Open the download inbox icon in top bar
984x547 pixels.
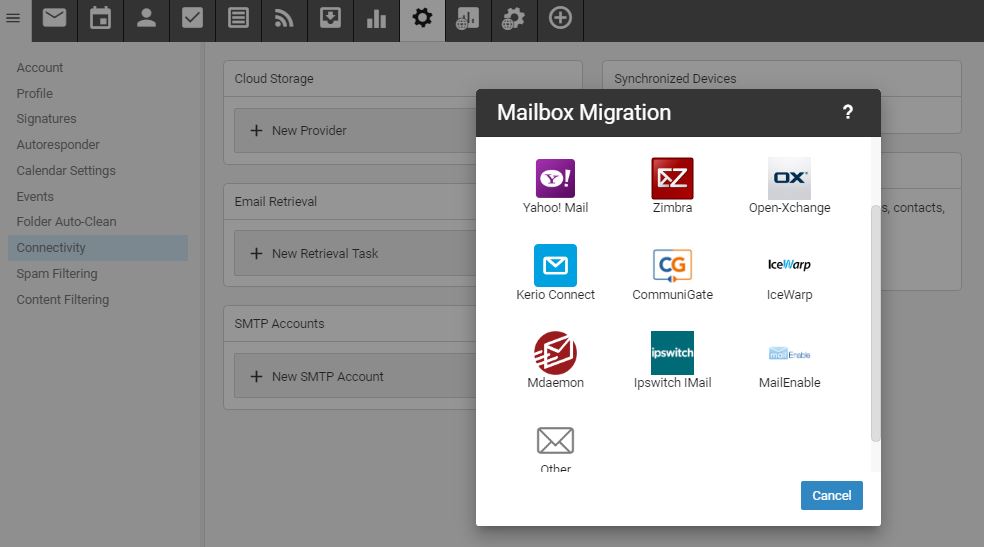(x=330, y=18)
